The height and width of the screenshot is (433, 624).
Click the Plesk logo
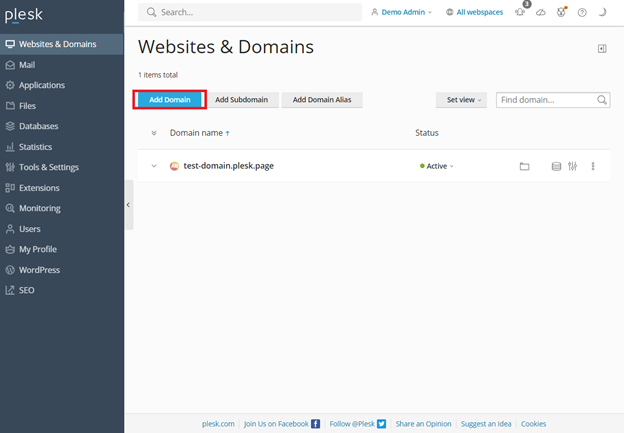[23, 15]
